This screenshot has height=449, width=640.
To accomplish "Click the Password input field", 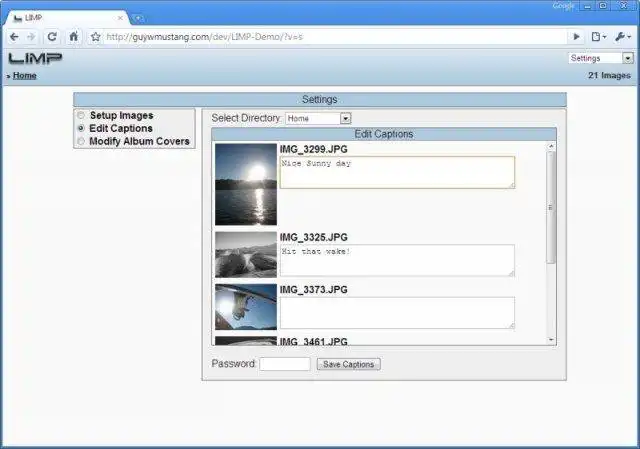I will [x=285, y=364].
